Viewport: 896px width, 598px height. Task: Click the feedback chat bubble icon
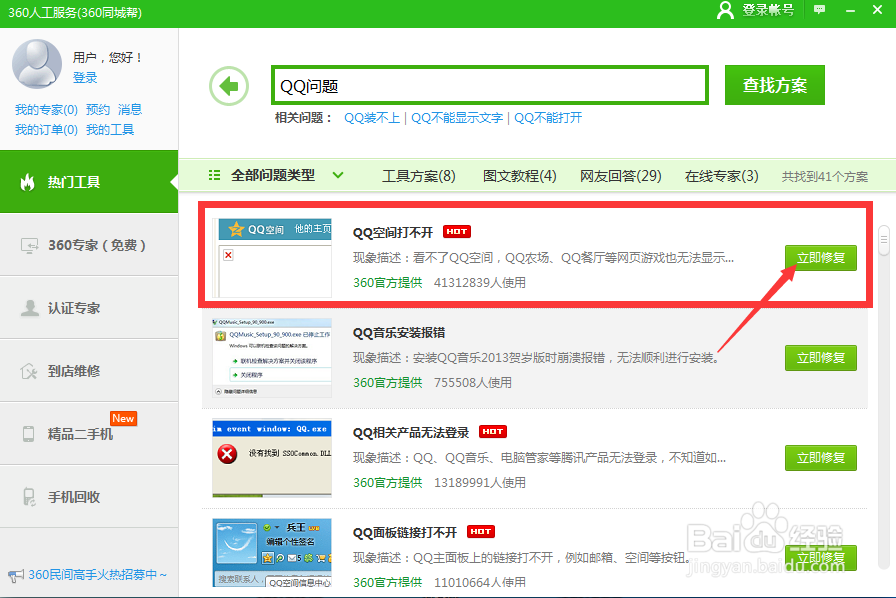[819, 10]
